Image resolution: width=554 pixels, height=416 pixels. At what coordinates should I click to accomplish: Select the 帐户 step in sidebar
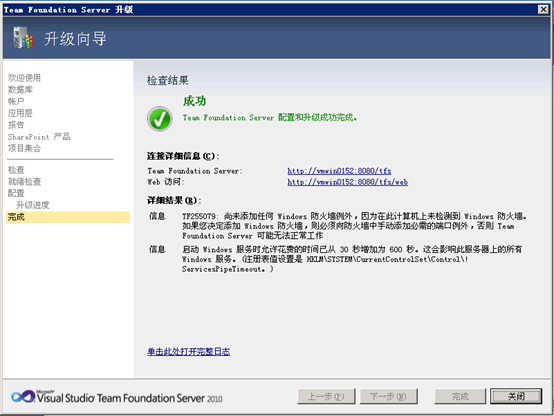click(16, 101)
